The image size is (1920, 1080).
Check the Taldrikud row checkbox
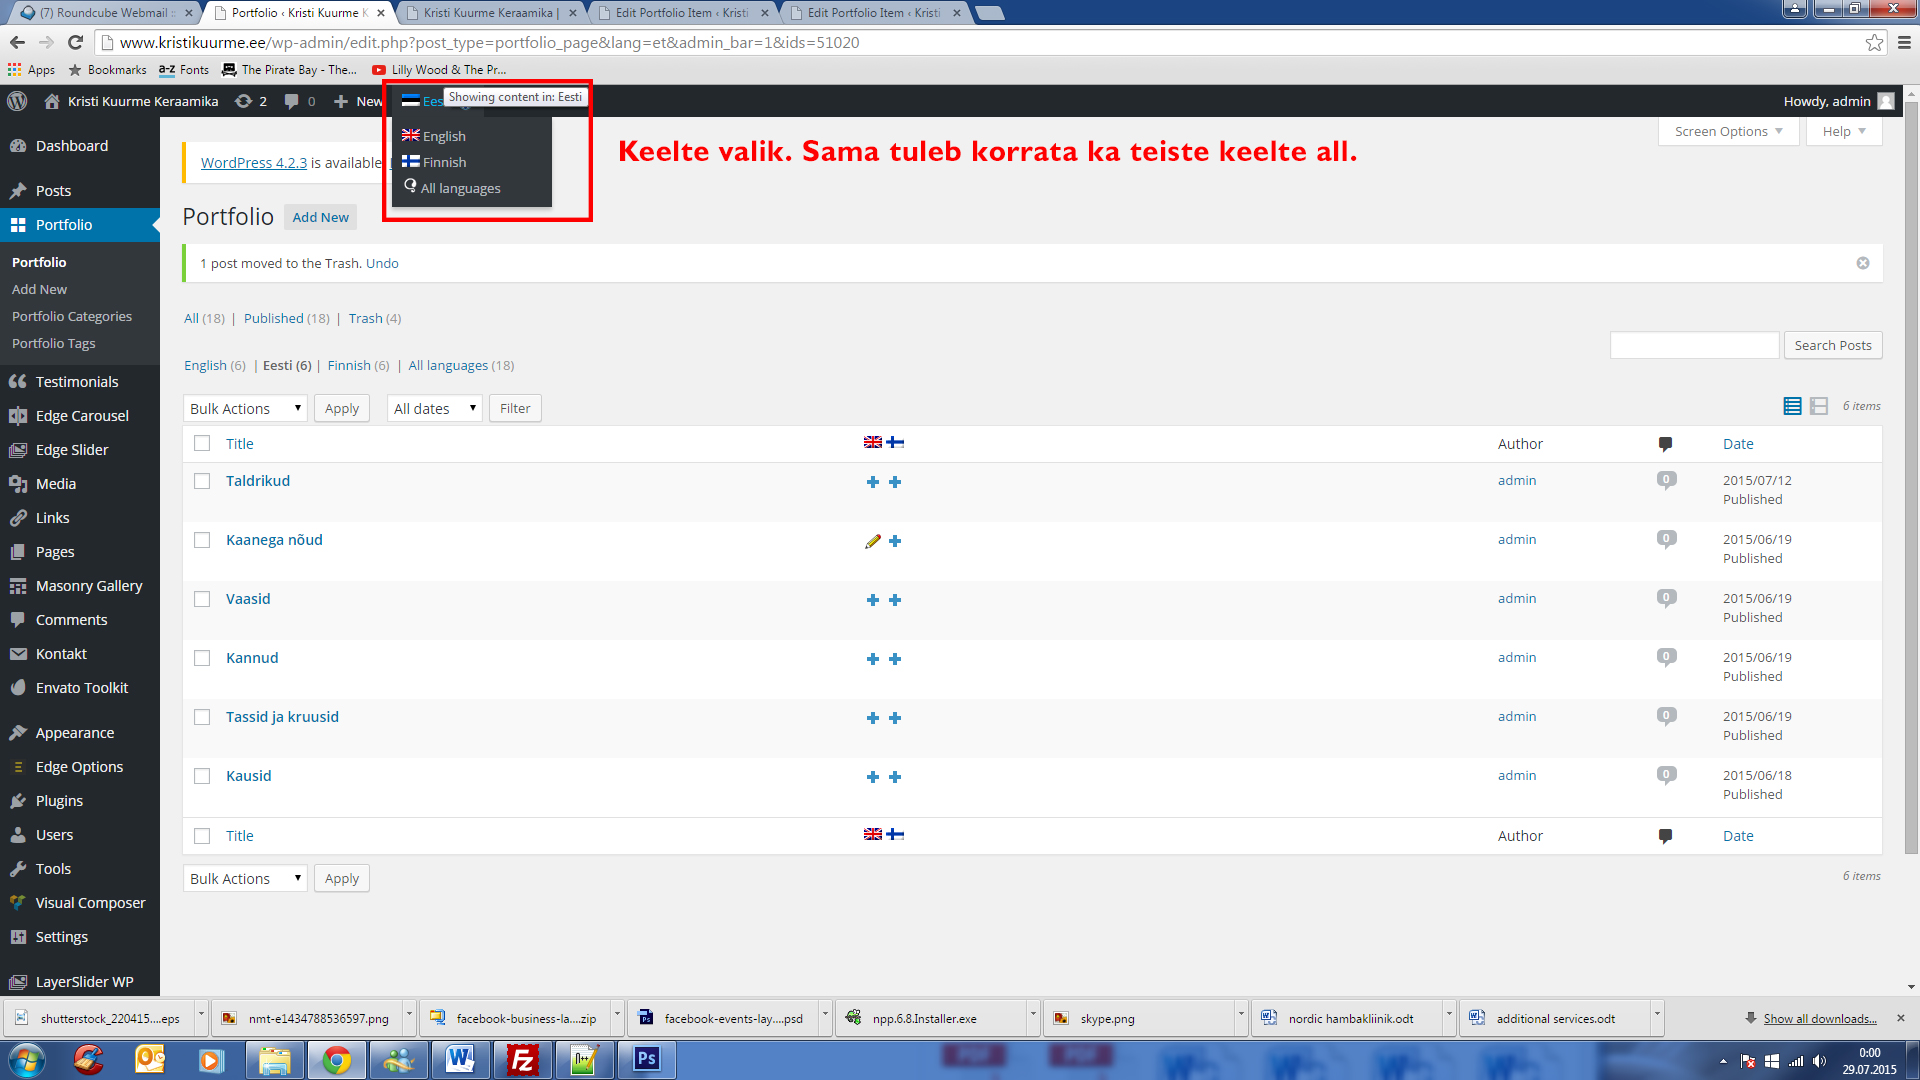coord(202,481)
